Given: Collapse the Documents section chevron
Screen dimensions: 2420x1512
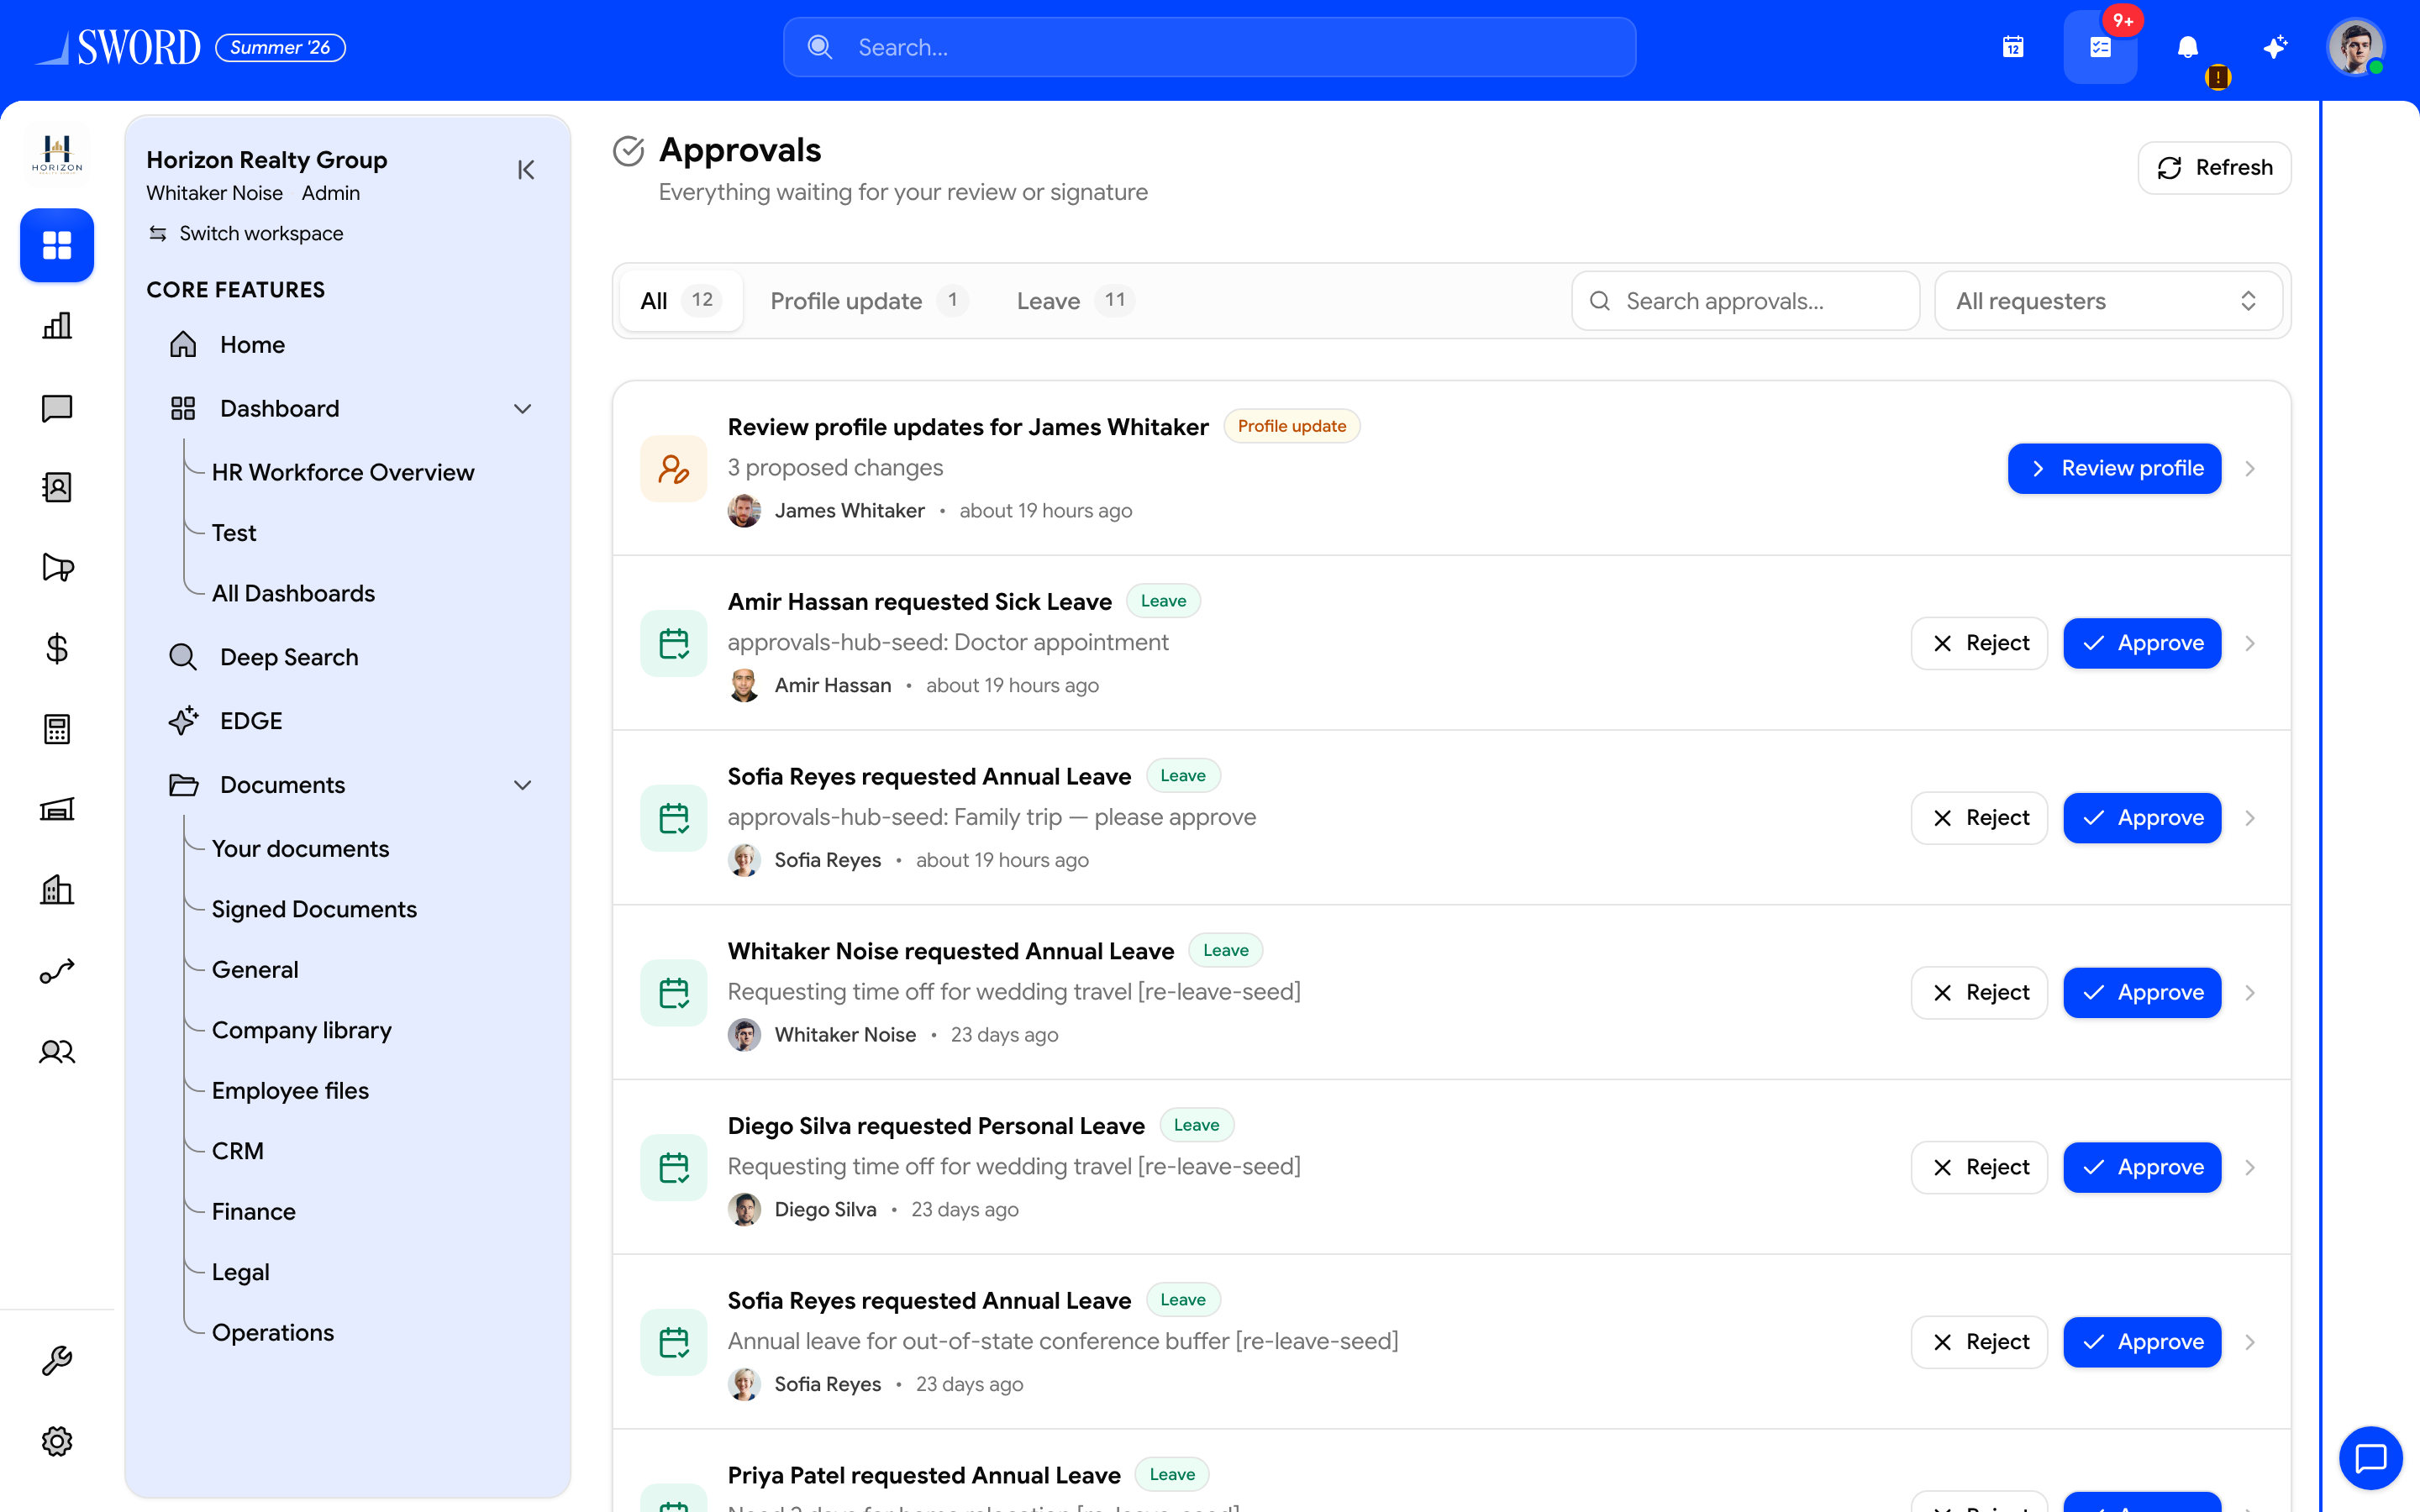Looking at the screenshot, I should (x=522, y=785).
